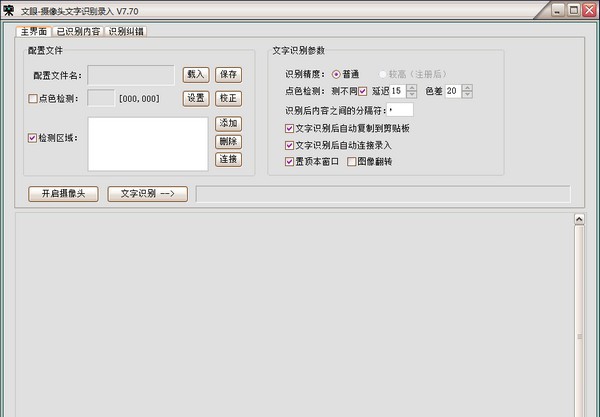600x417 pixels.
Task: Click the 点色检测 color box field
Action: click(x=101, y=98)
